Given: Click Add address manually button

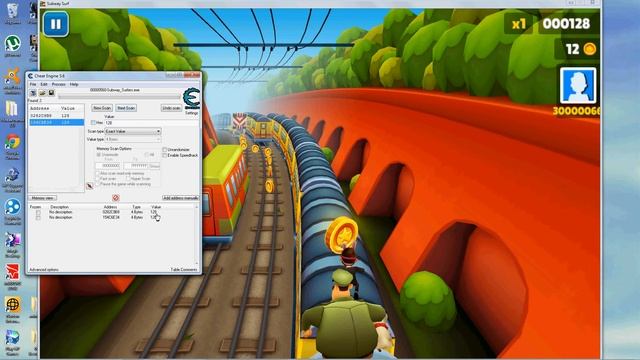Looking at the screenshot, I should tap(180, 198).
